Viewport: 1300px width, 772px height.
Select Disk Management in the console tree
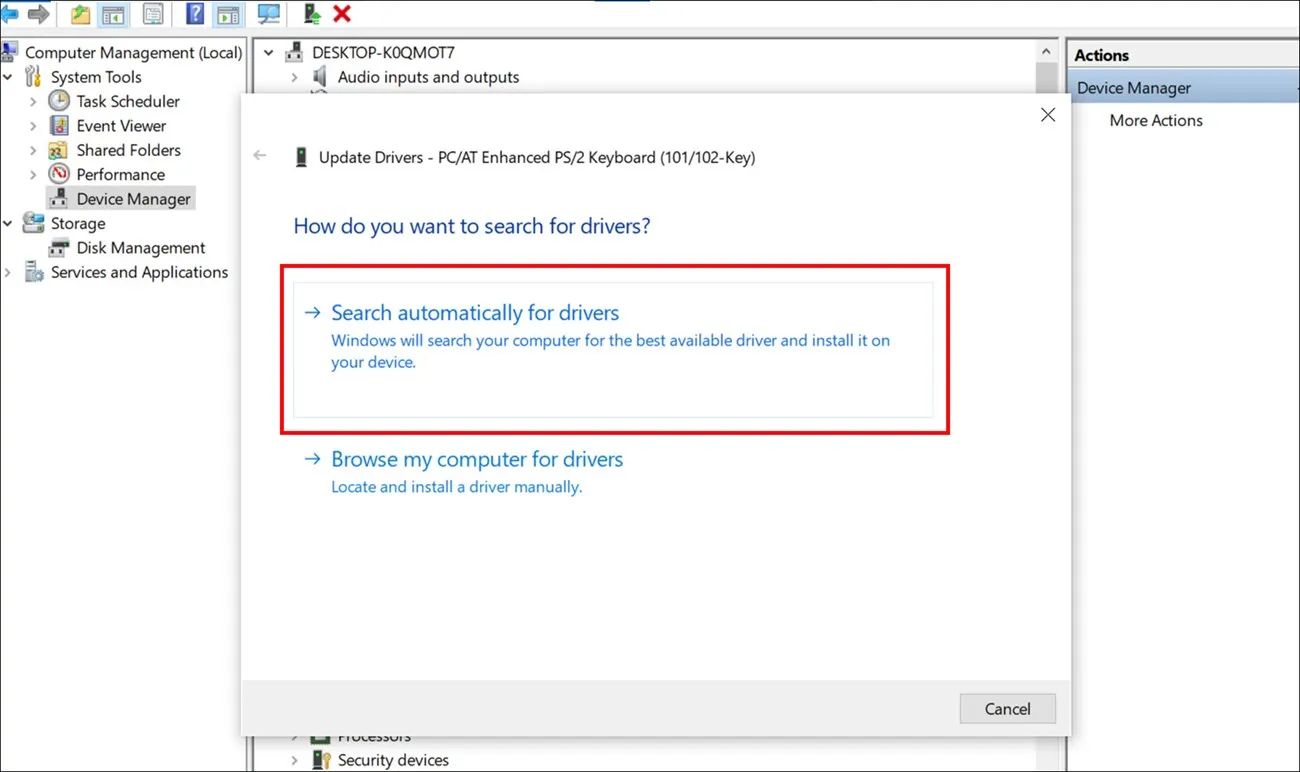(140, 248)
